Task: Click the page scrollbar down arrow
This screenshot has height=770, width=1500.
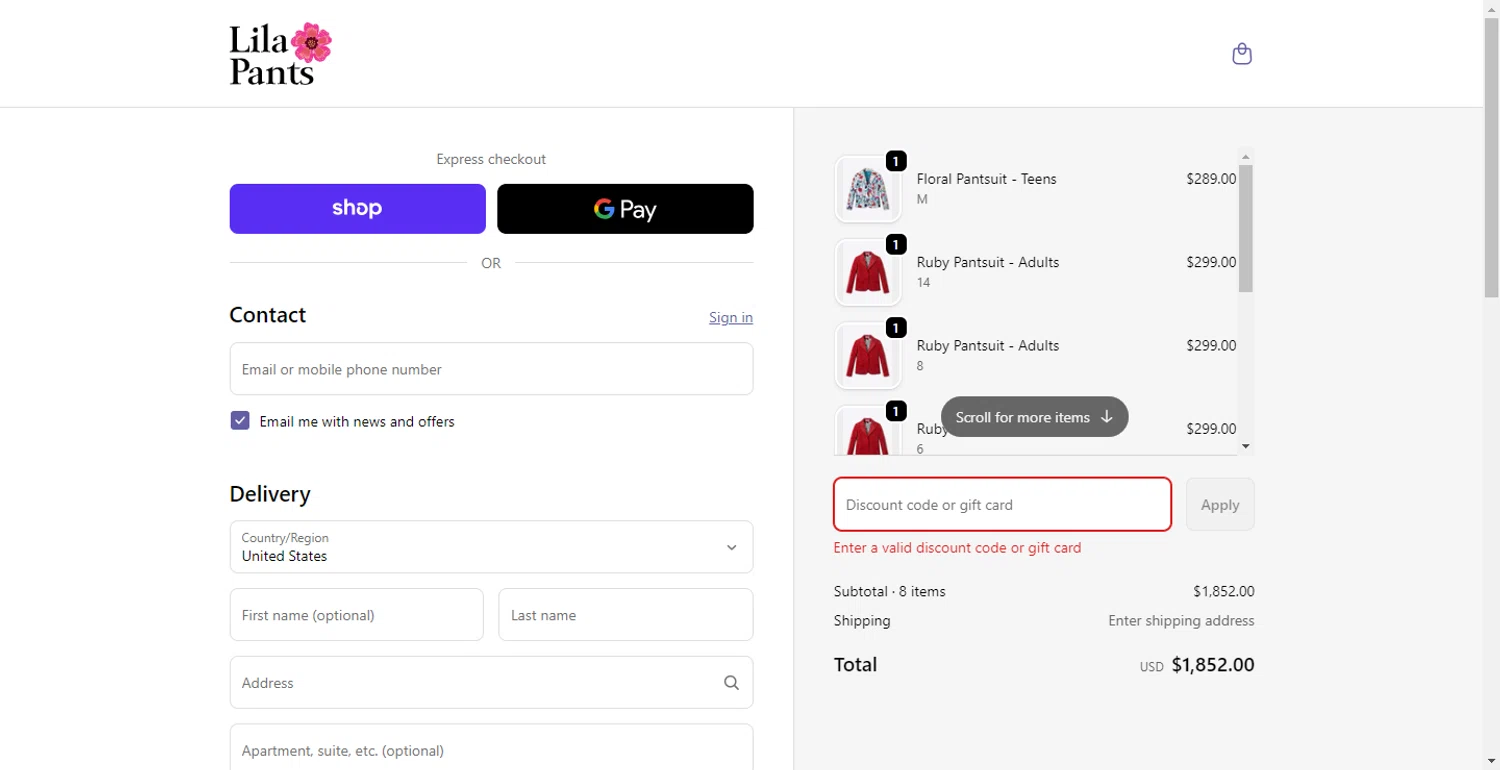Action: click(x=1492, y=761)
